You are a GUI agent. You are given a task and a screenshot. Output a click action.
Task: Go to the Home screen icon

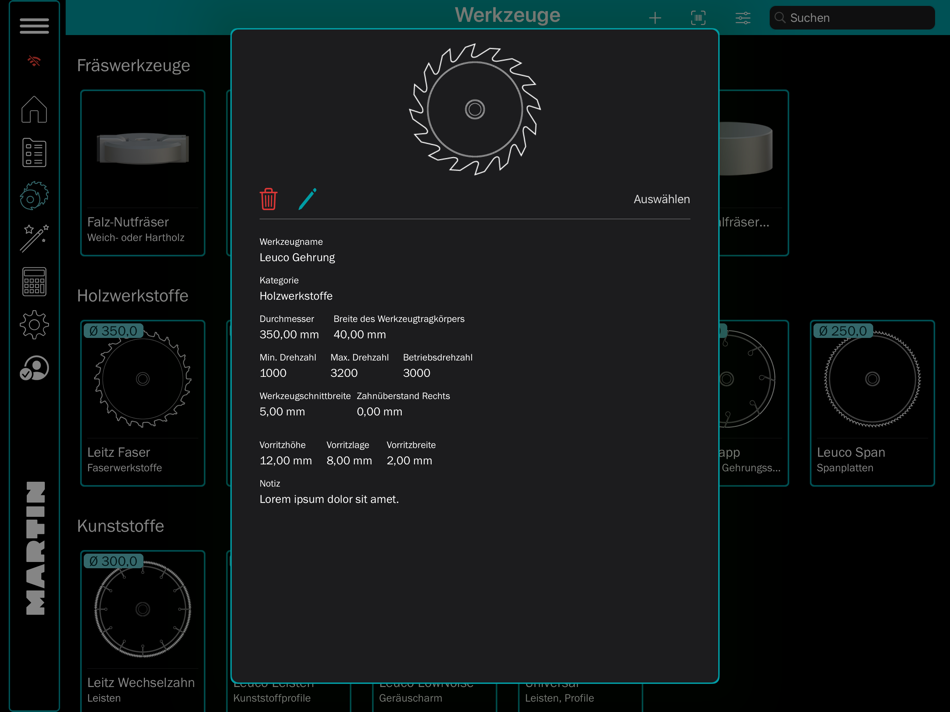pyautogui.click(x=34, y=110)
